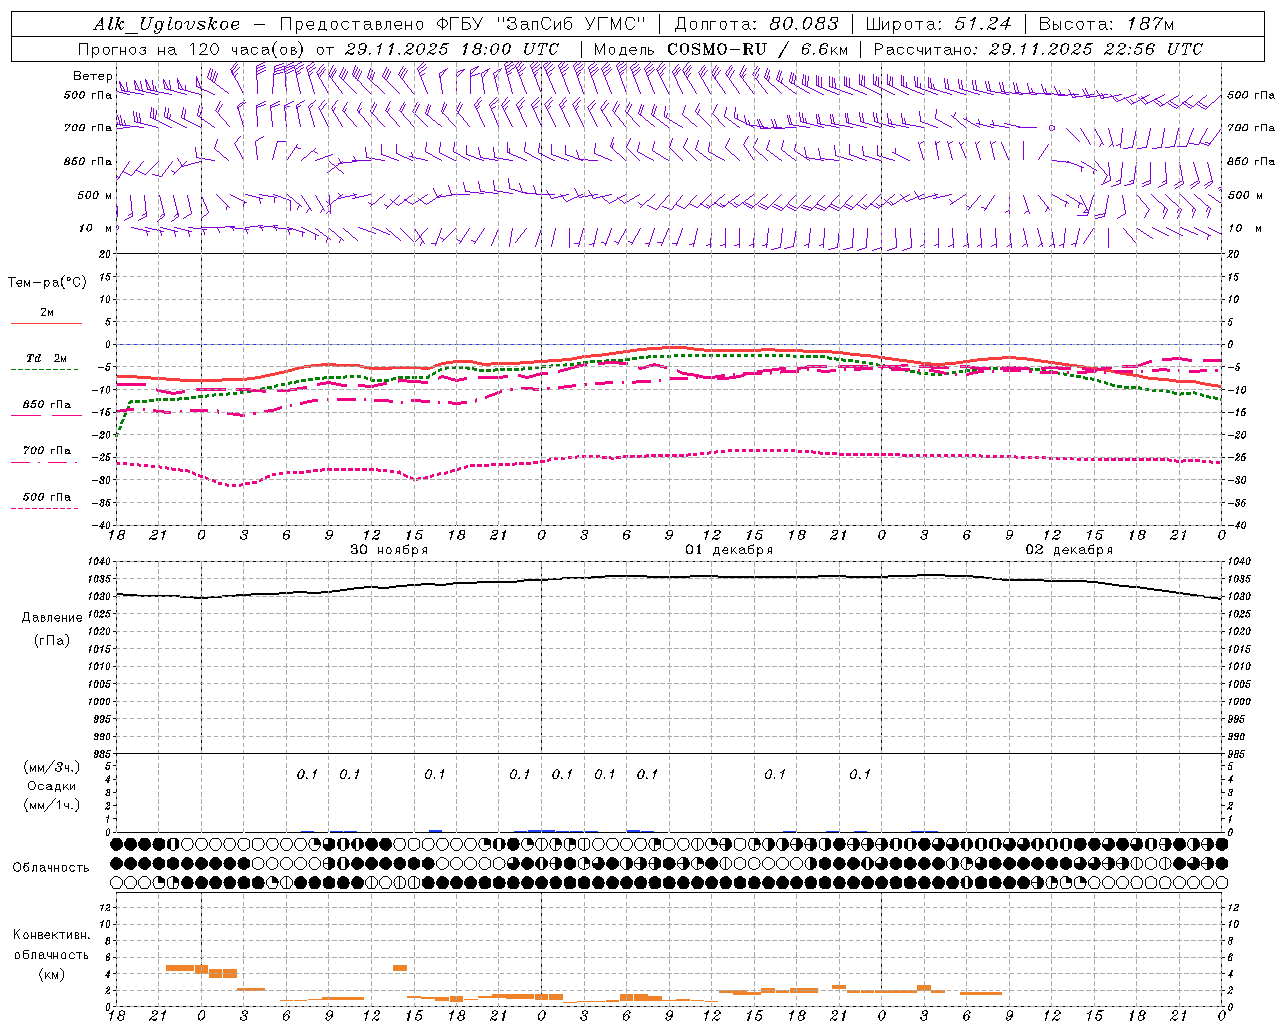The width and height of the screenshot is (1280, 1024).
Task: Click the 'Тем-ра(°C)' temperature panel label
Action: tap(47, 282)
